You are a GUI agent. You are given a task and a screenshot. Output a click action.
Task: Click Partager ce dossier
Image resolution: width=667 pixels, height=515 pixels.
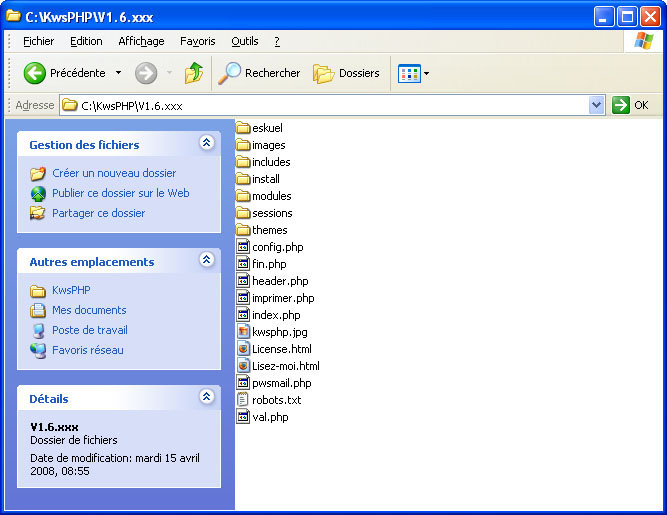pos(99,213)
